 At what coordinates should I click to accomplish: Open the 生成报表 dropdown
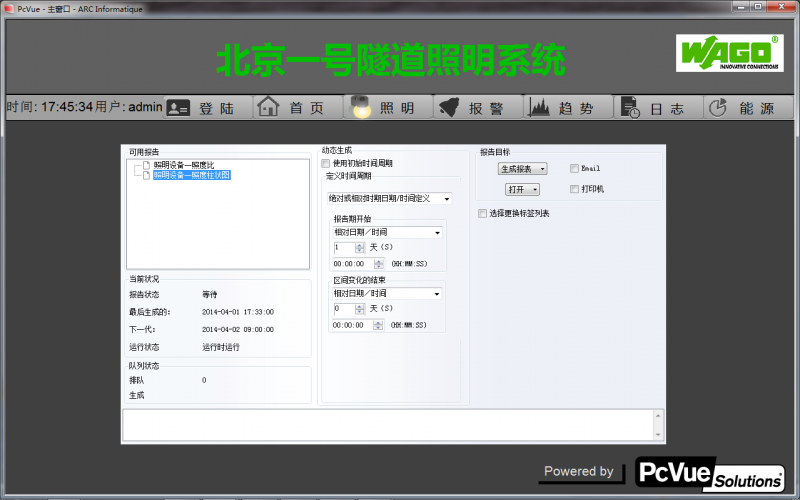[522, 169]
